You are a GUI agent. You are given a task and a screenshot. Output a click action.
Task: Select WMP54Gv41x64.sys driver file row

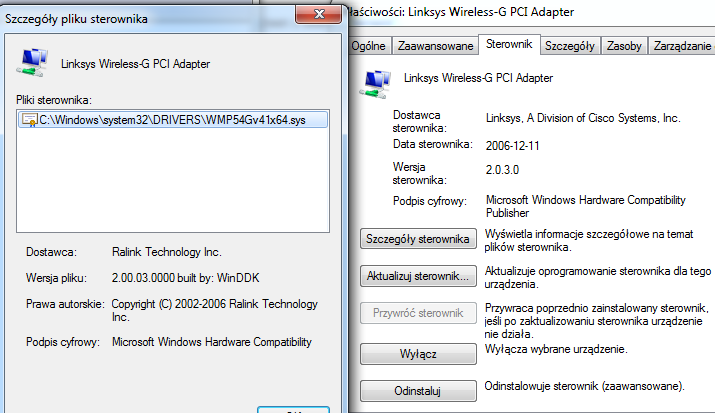coord(173,120)
